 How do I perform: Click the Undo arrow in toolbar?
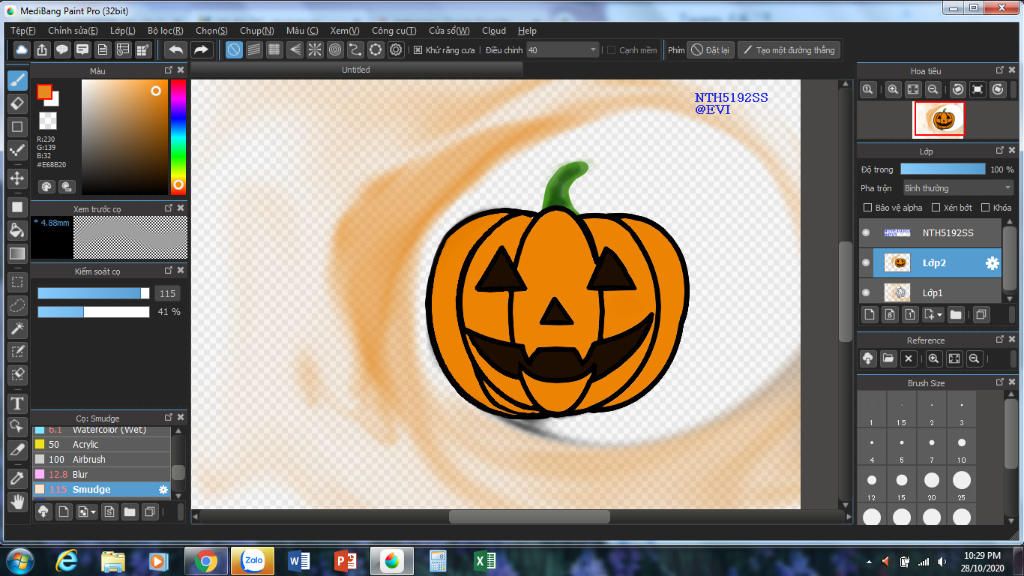[x=176, y=50]
